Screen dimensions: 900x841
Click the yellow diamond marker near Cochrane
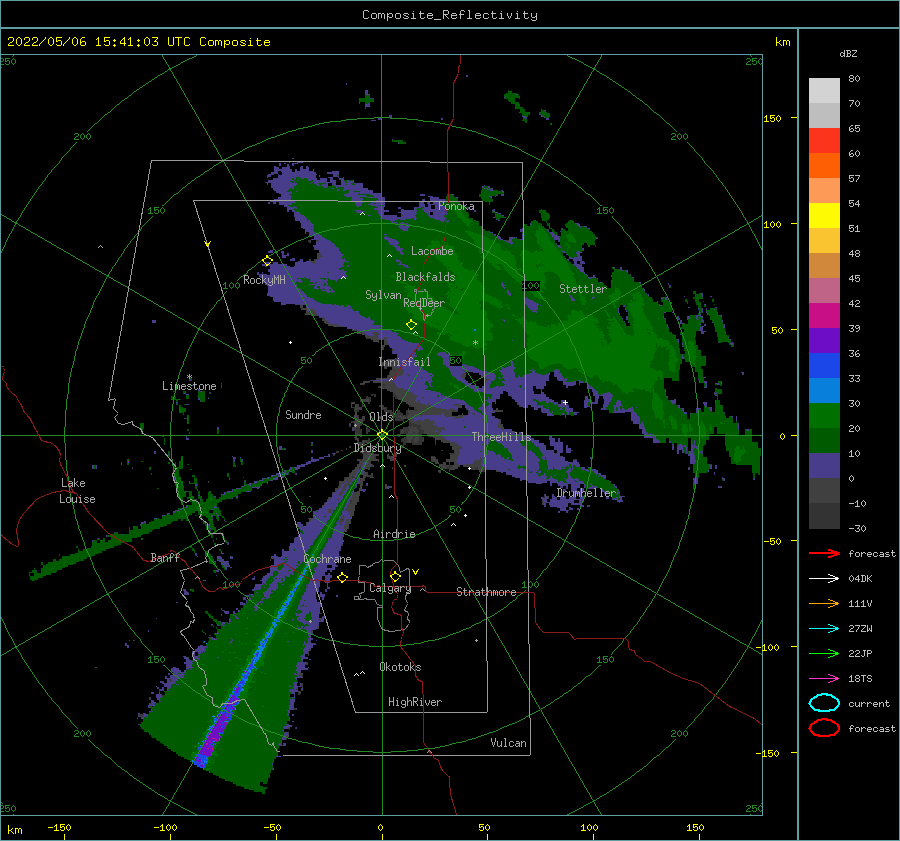tap(342, 577)
